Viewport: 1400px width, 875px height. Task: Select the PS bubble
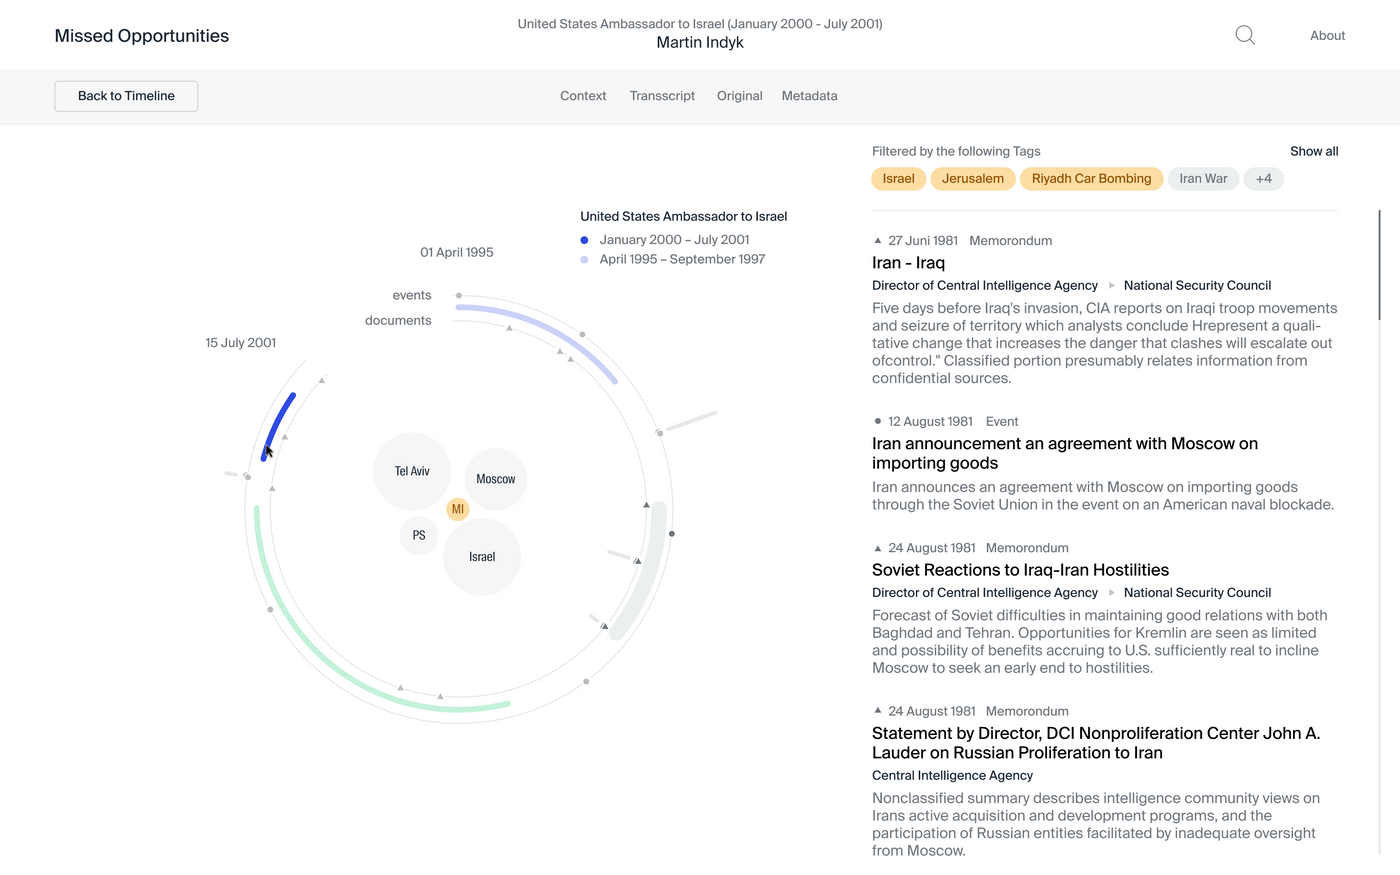[x=419, y=535]
